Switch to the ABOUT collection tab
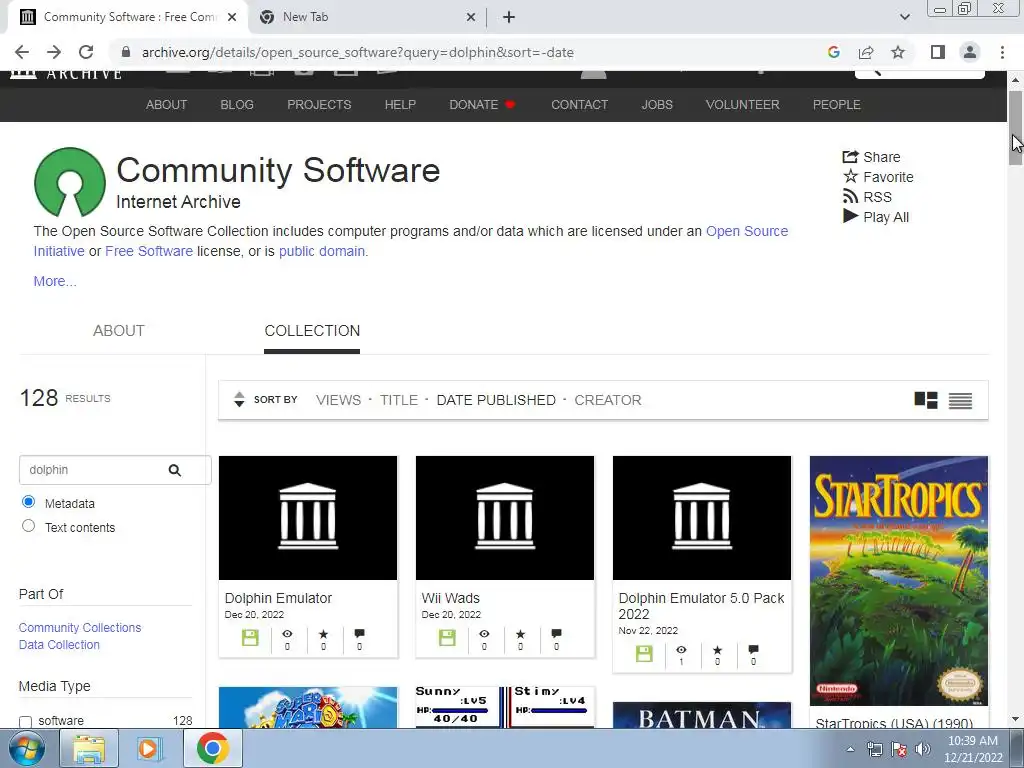 pos(119,330)
